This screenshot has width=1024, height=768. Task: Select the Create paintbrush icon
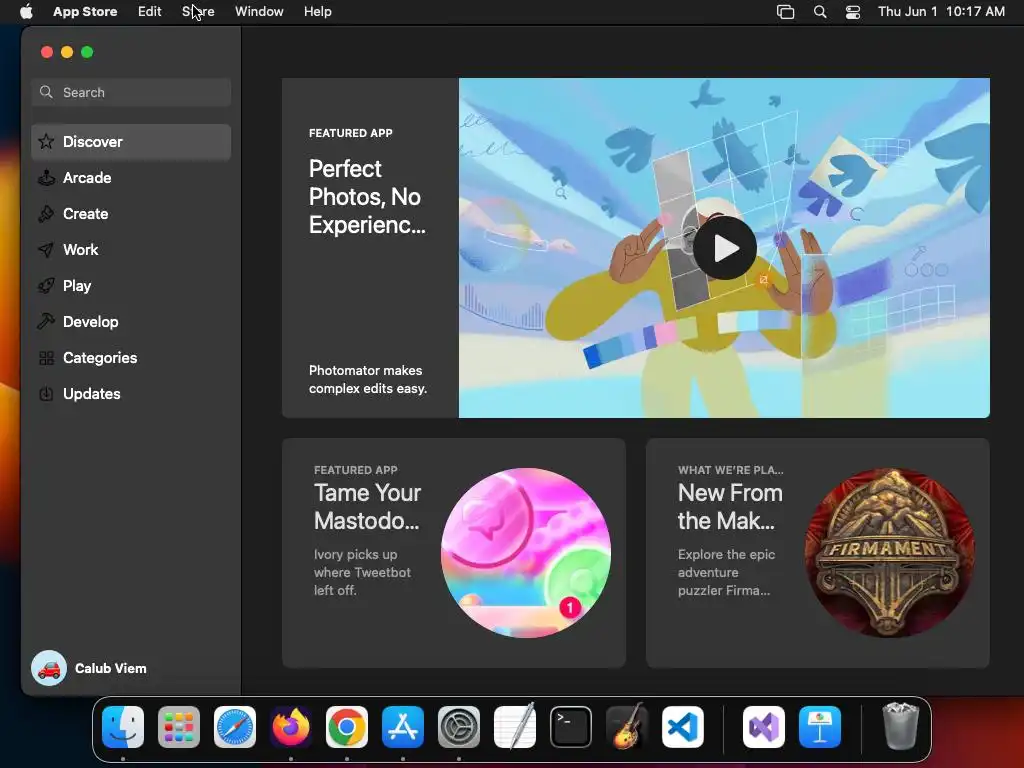pyautogui.click(x=46, y=214)
